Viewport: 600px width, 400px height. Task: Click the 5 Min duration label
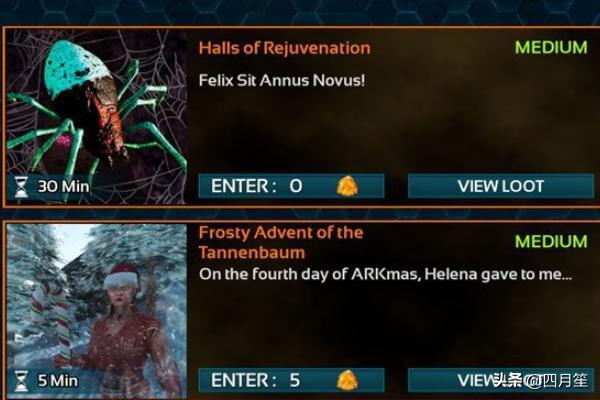point(58,380)
